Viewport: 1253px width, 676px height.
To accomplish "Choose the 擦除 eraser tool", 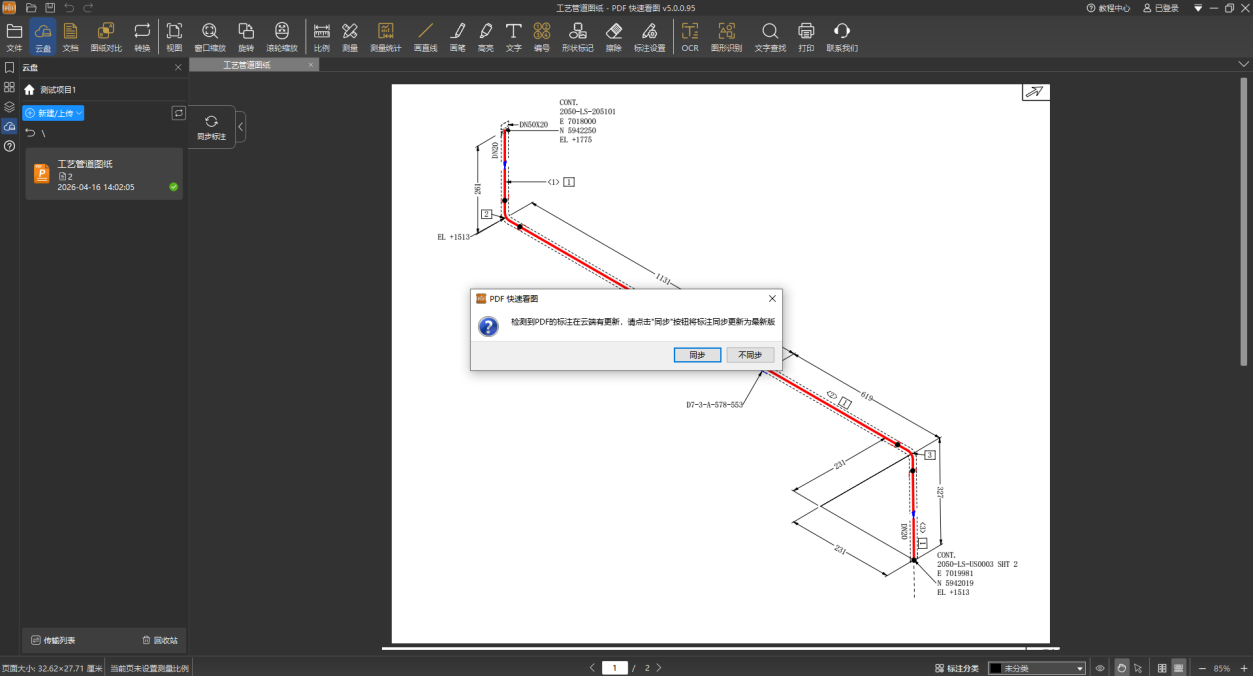I will 613,37.
